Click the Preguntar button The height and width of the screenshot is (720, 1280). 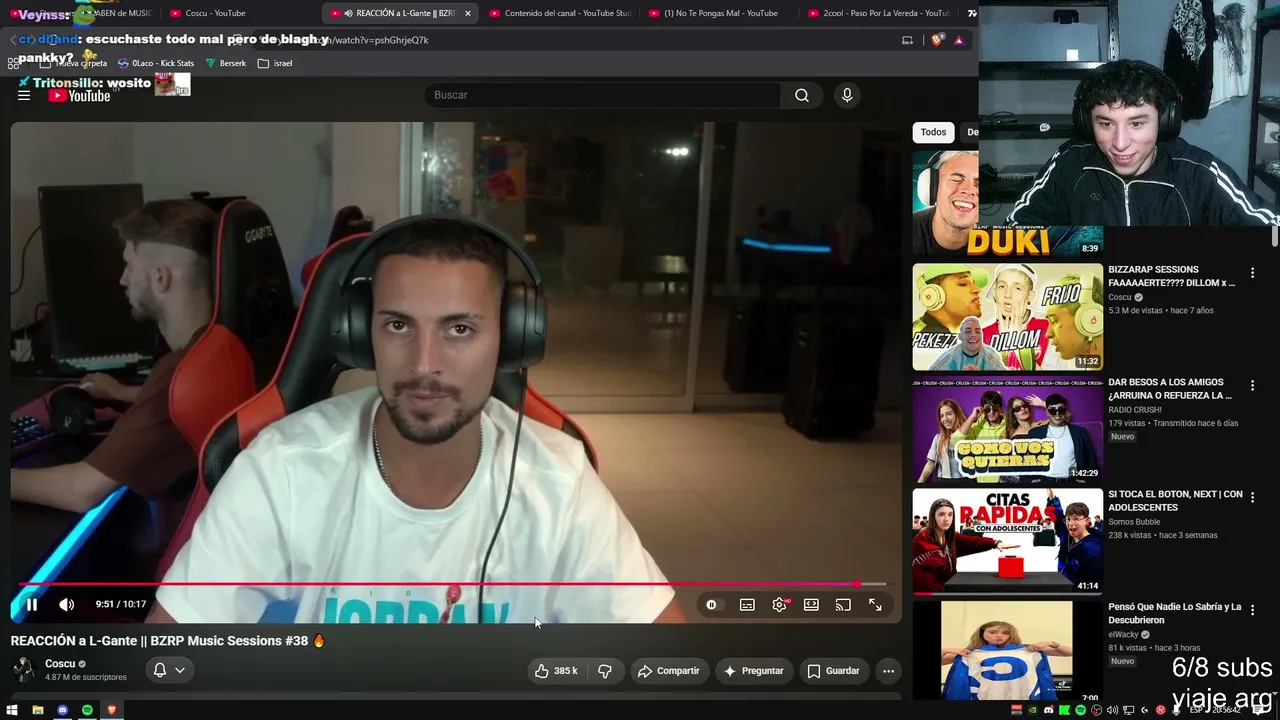[x=753, y=671]
